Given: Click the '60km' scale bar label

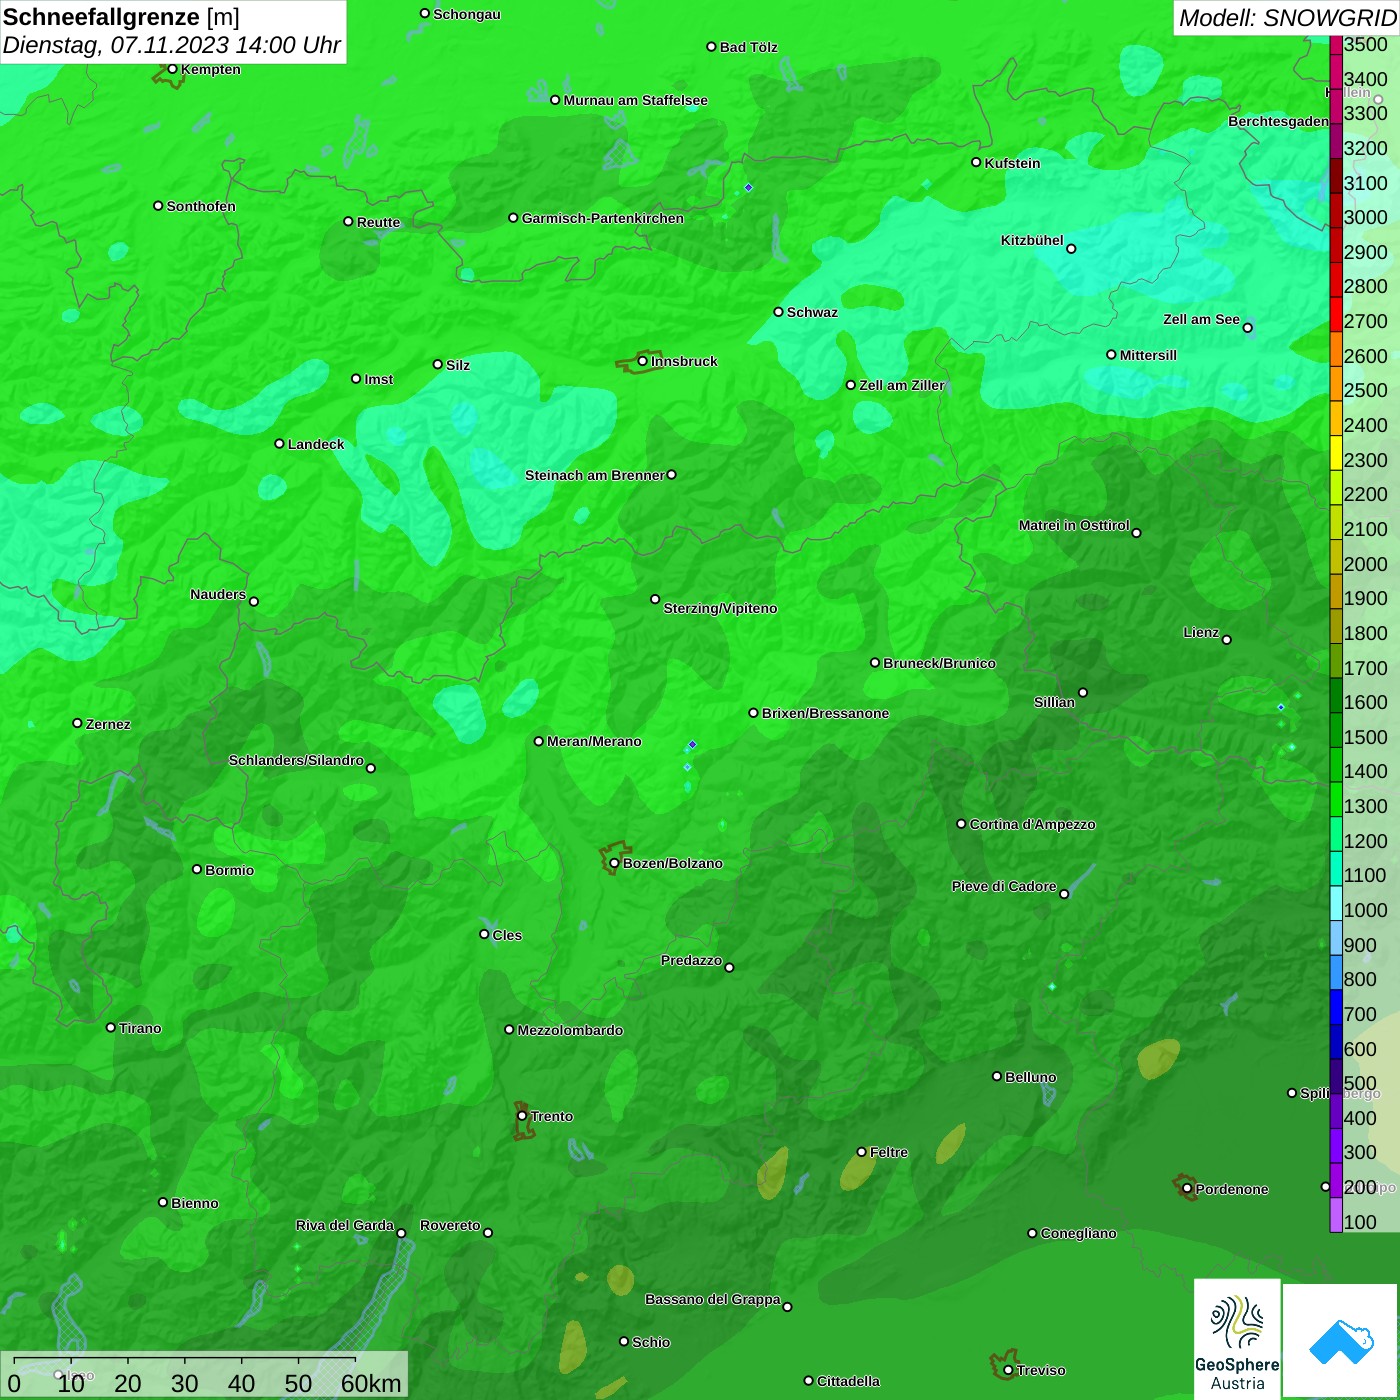Looking at the screenshot, I should click(371, 1383).
